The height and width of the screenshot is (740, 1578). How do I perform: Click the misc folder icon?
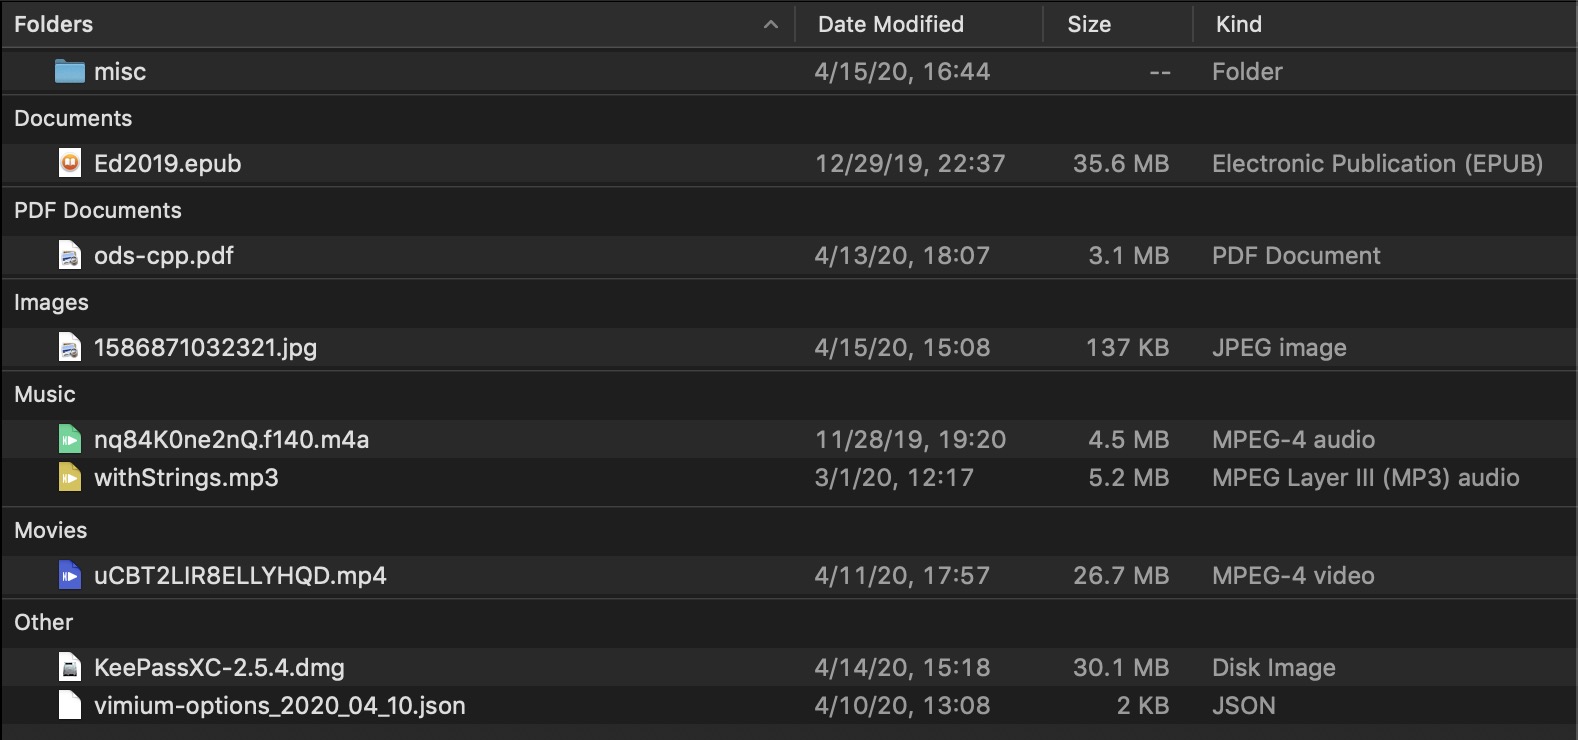click(69, 71)
